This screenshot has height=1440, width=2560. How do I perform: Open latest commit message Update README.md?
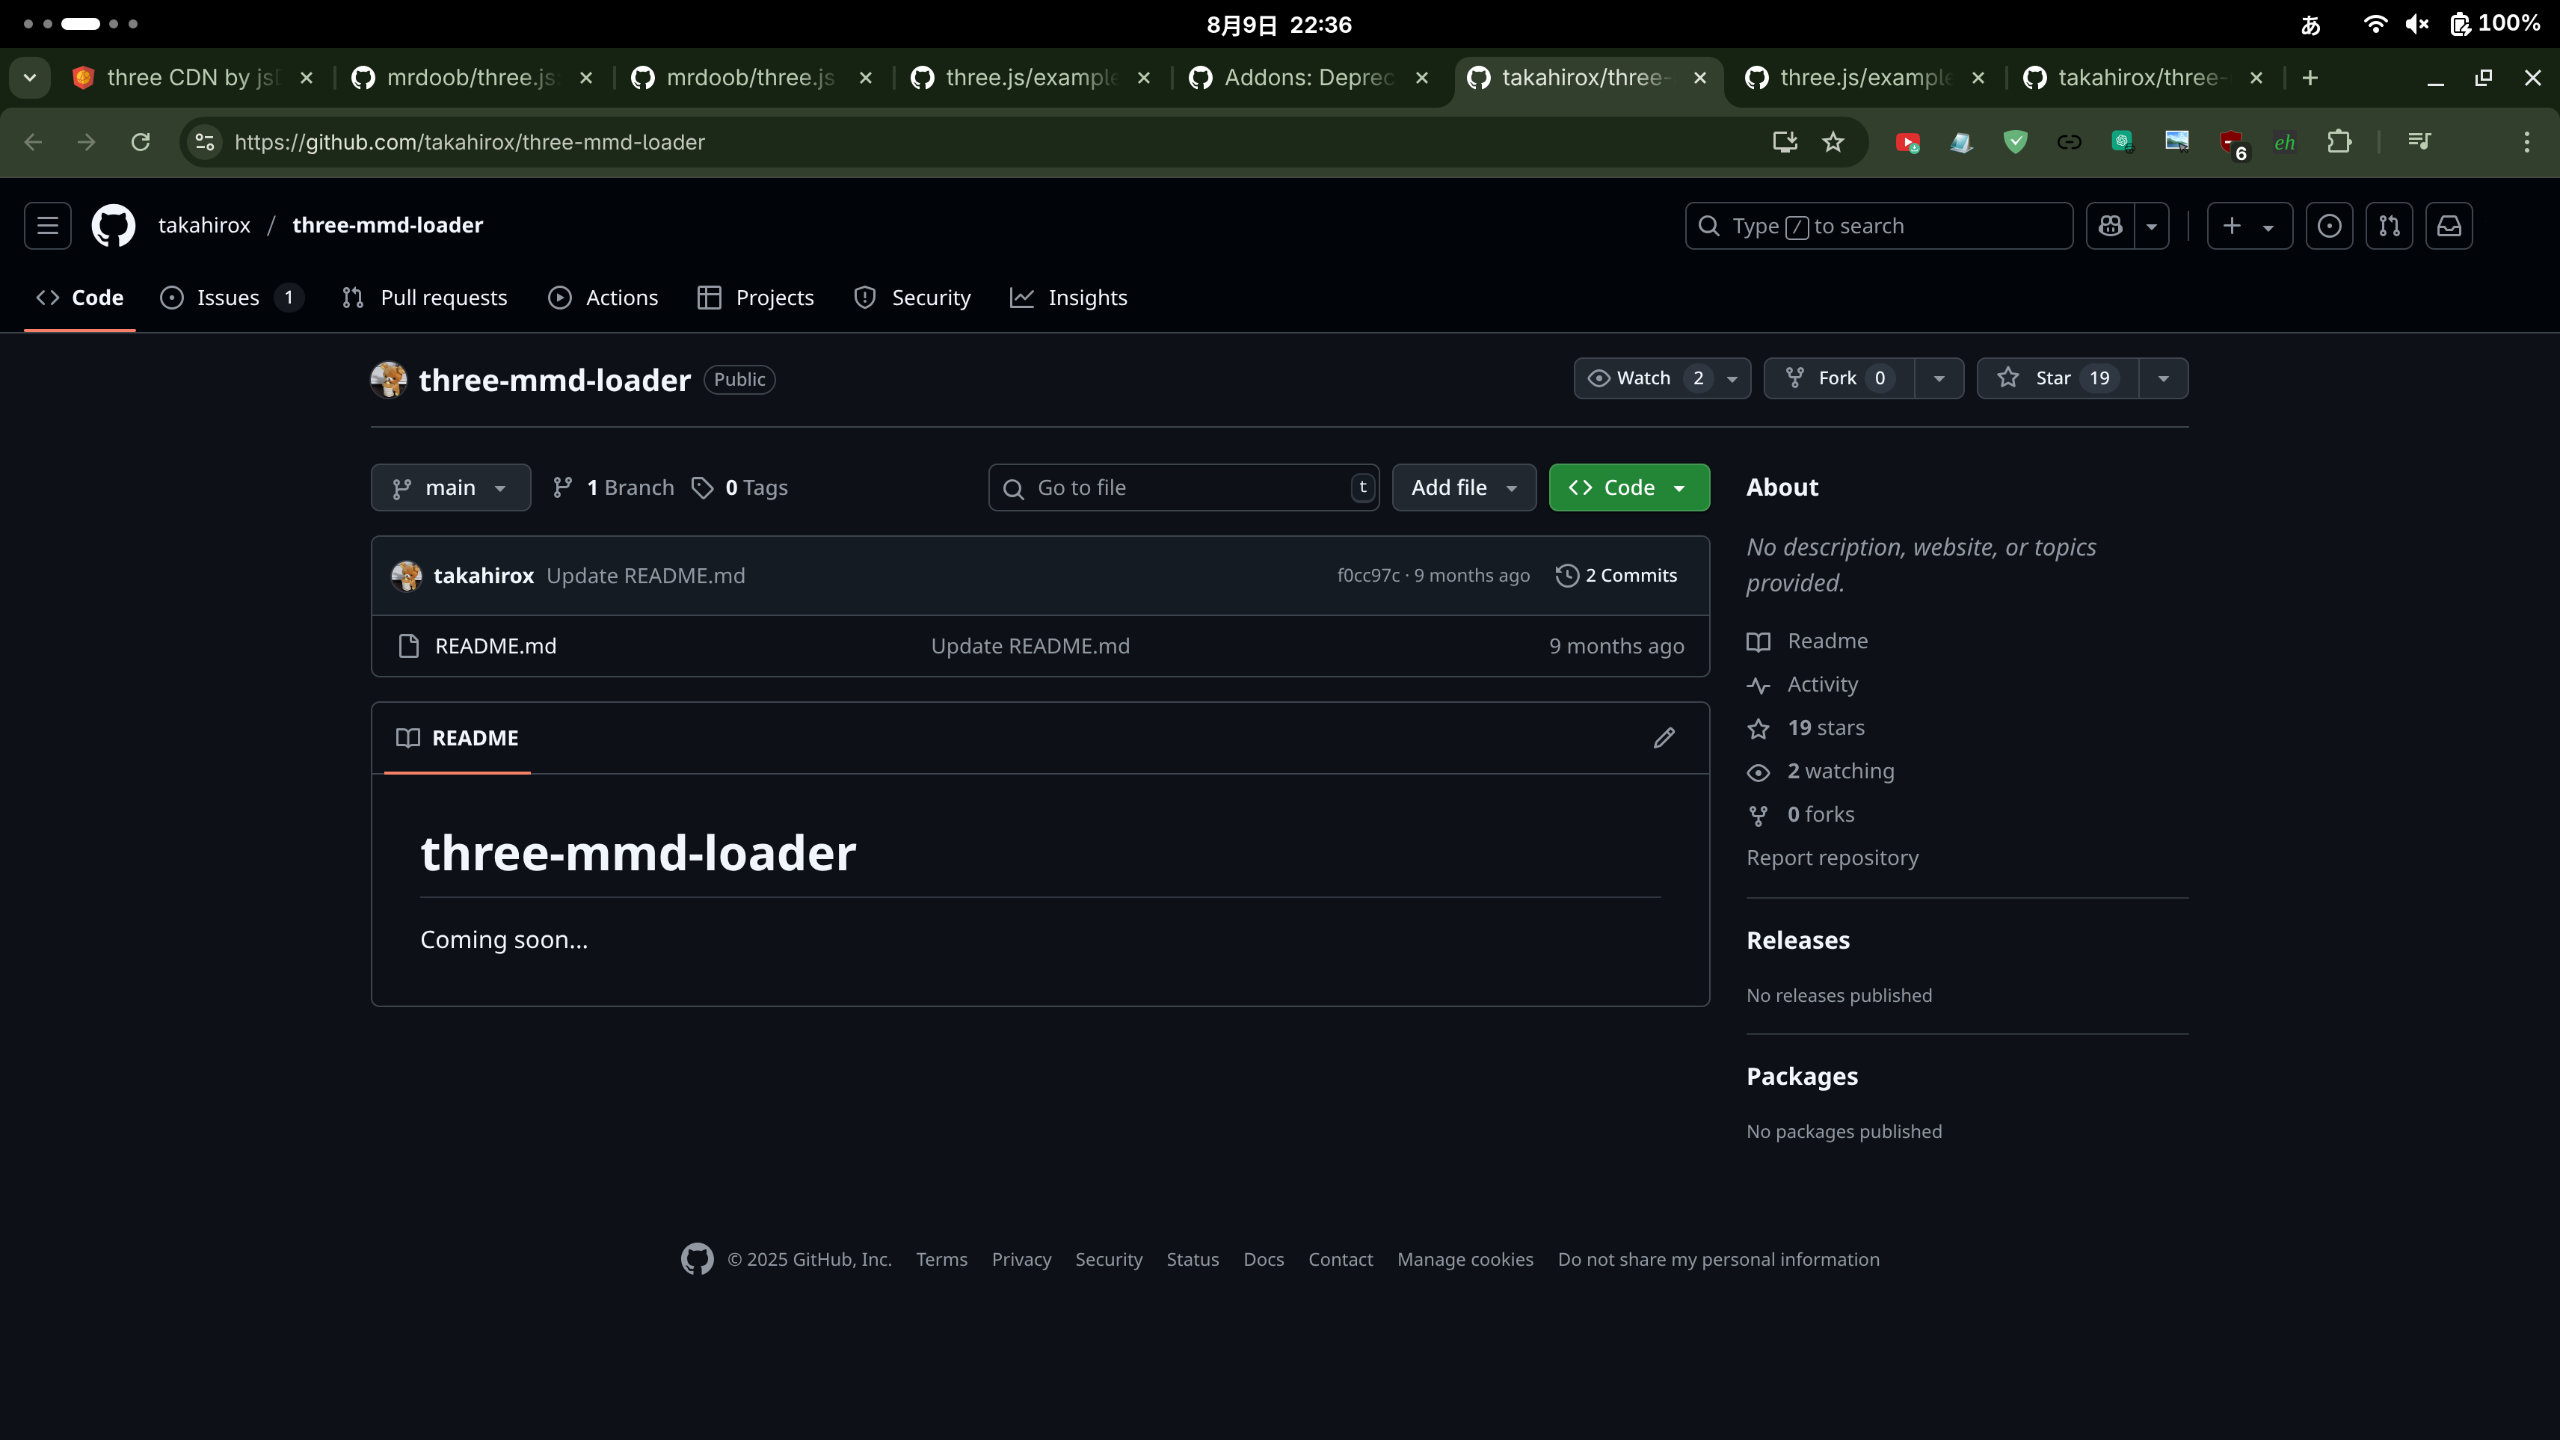(646, 576)
